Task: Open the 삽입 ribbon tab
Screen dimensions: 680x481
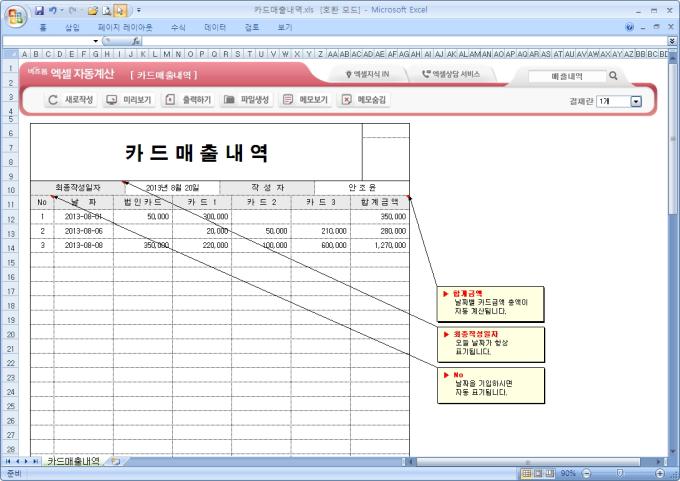Action: point(72,27)
